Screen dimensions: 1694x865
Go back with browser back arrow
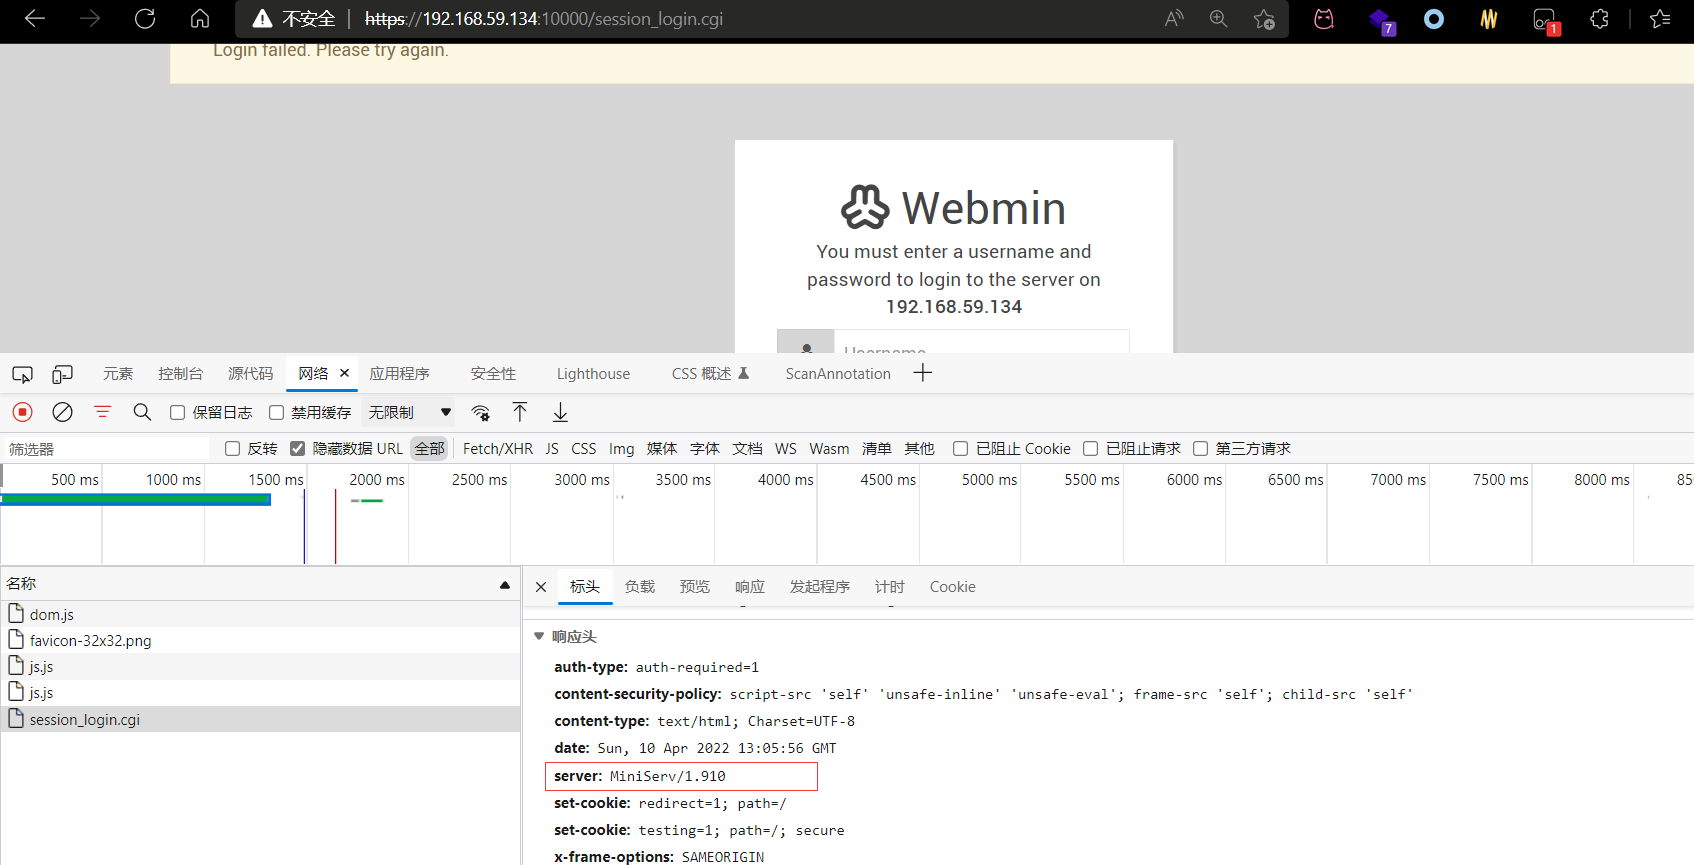coord(35,19)
